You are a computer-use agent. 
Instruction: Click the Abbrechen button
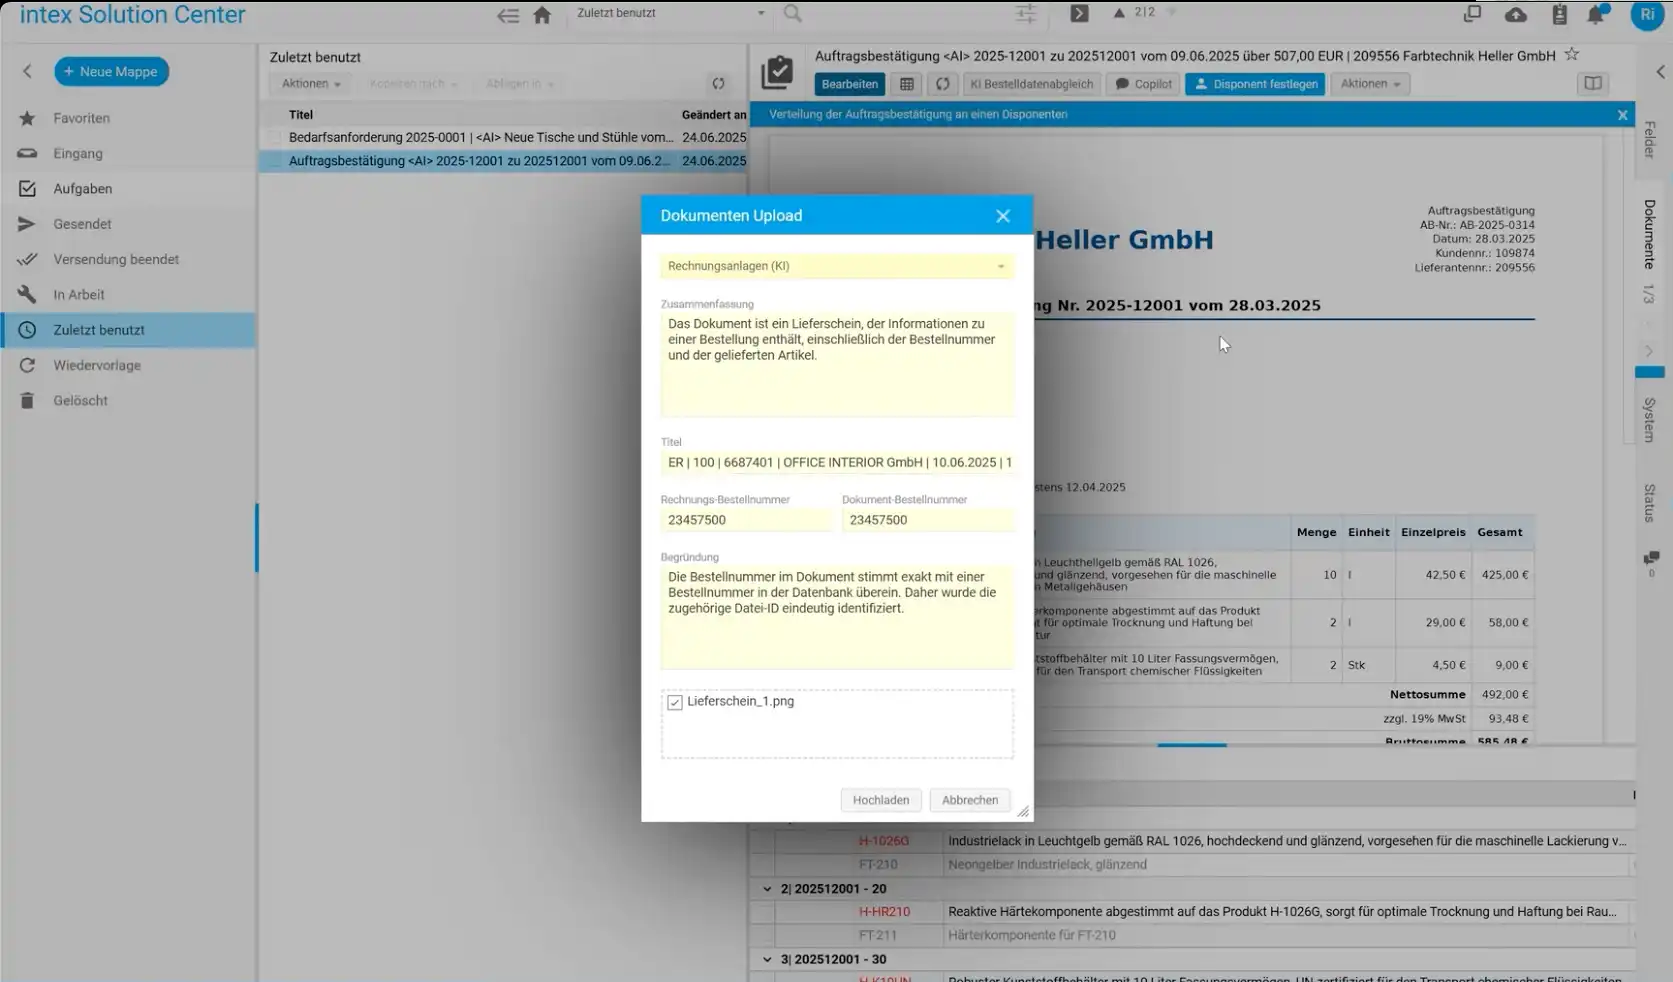point(969,800)
